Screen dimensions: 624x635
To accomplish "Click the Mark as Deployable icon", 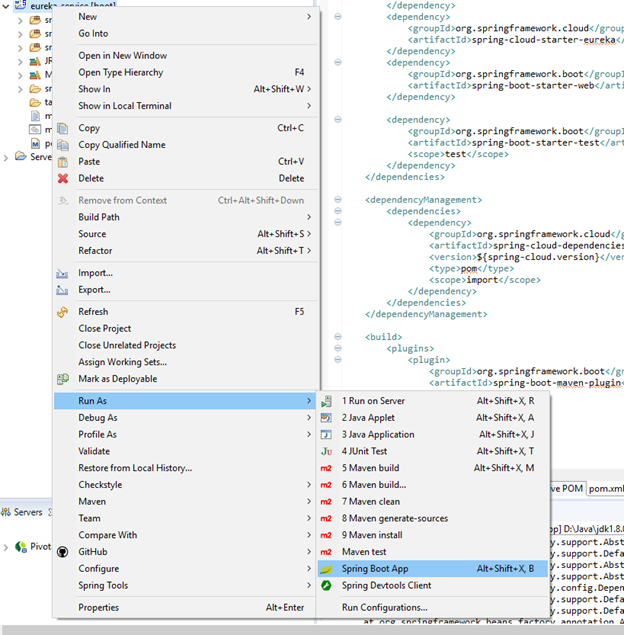I will point(63,379).
